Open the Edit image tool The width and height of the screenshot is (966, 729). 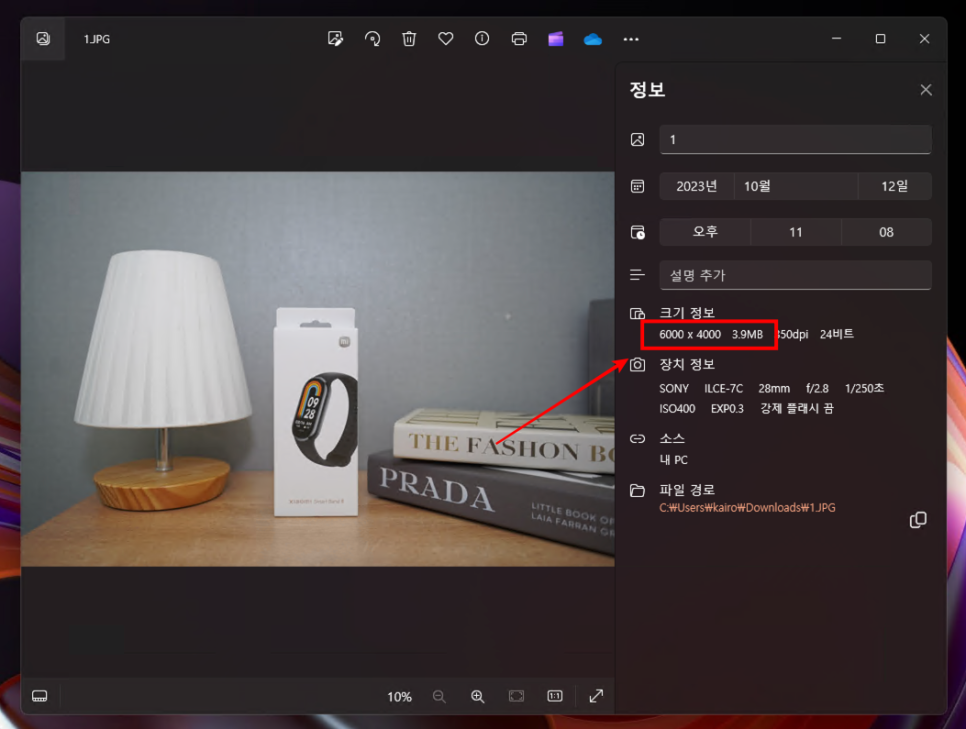click(335, 39)
